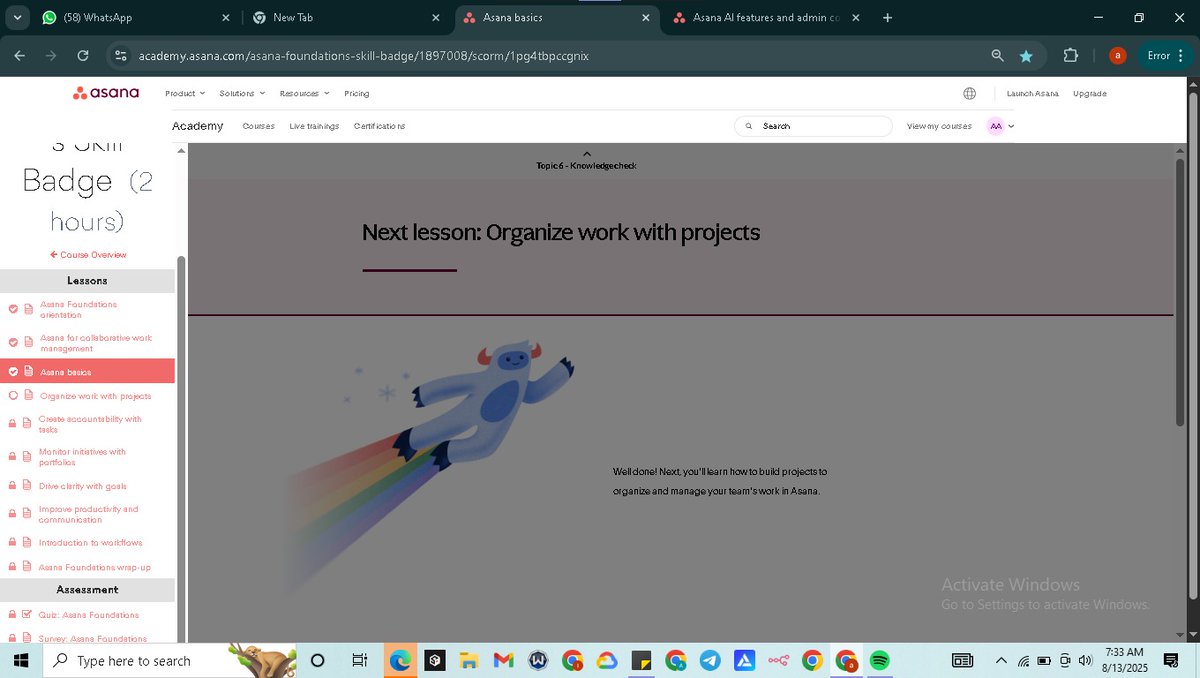Click the empty circle for Organize work with projects
This screenshot has width=1200, height=678.
(13, 395)
